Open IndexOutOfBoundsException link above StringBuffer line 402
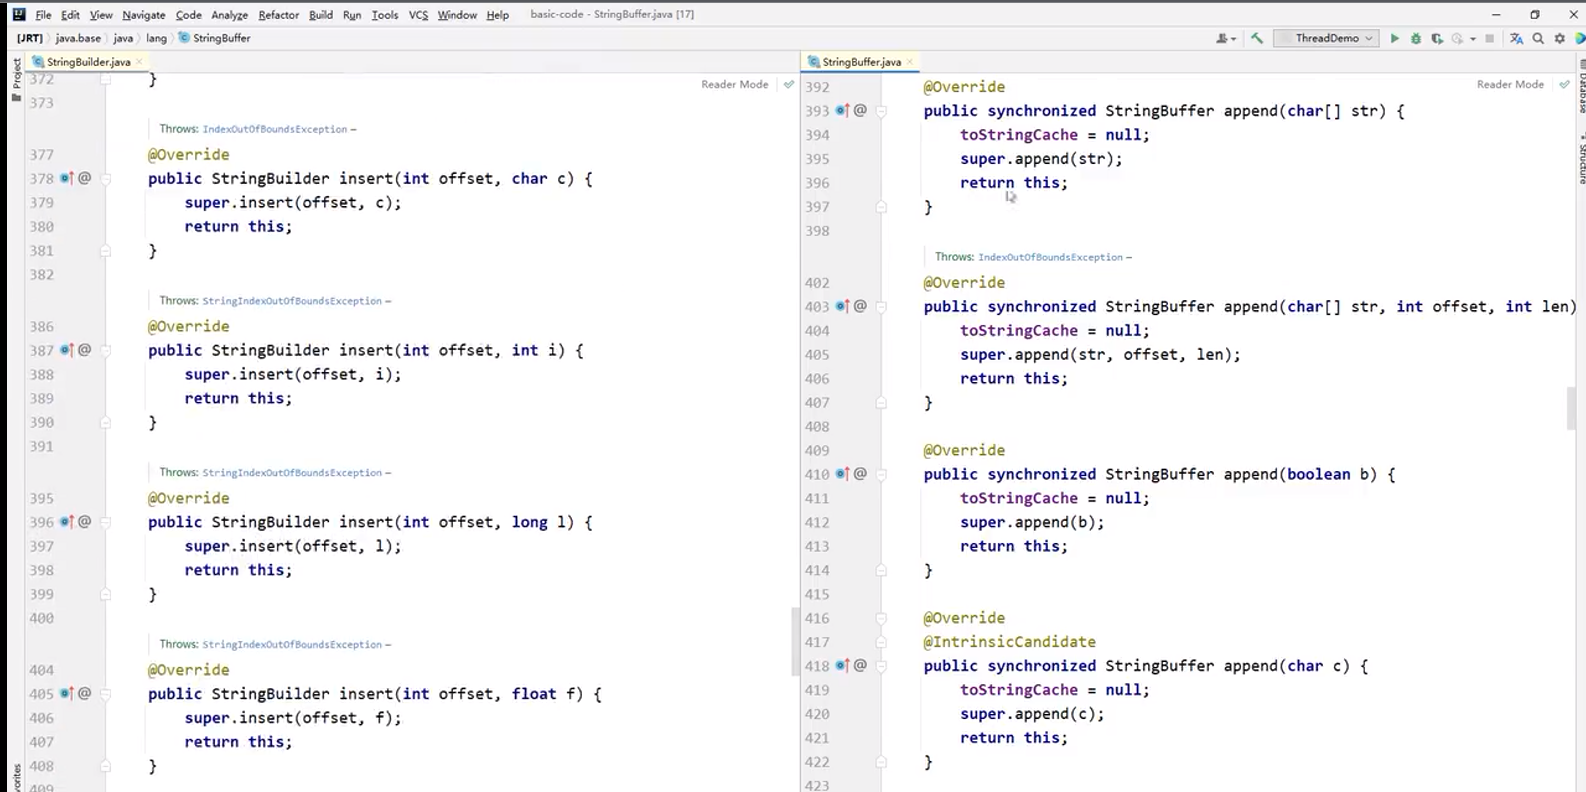 [x=1050, y=257]
